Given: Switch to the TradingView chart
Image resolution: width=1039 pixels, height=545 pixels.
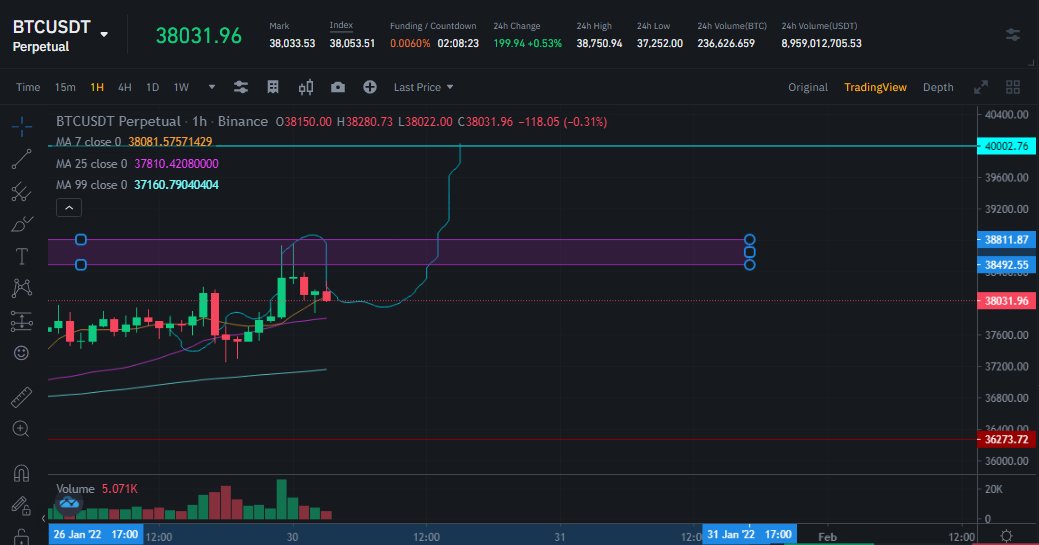Looking at the screenshot, I should pyautogui.click(x=875, y=87).
